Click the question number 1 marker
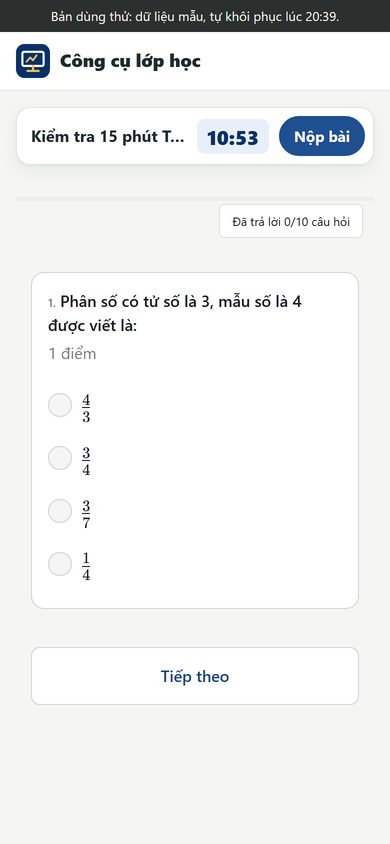Viewport: 390px width, 844px height. point(52,304)
